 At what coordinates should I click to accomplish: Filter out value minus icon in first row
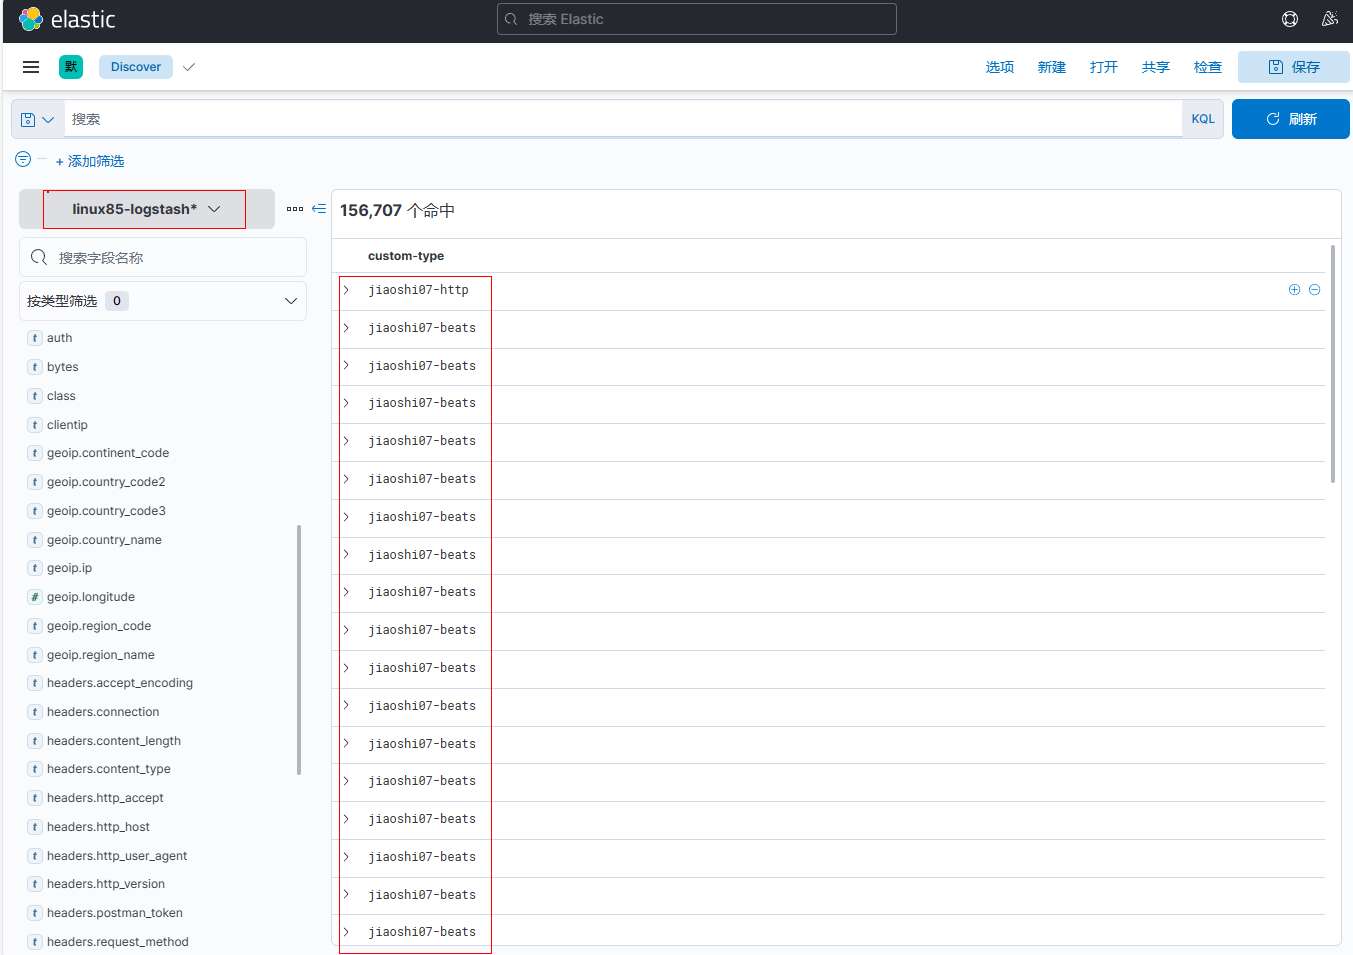pyautogui.click(x=1314, y=290)
